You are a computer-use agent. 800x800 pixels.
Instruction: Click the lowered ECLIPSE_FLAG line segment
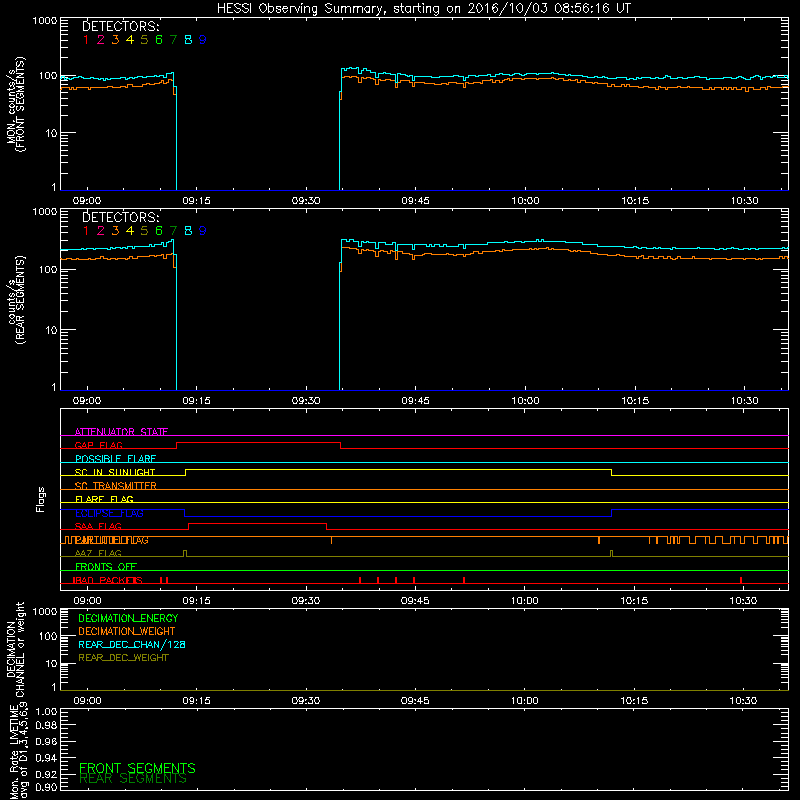point(398,516)
